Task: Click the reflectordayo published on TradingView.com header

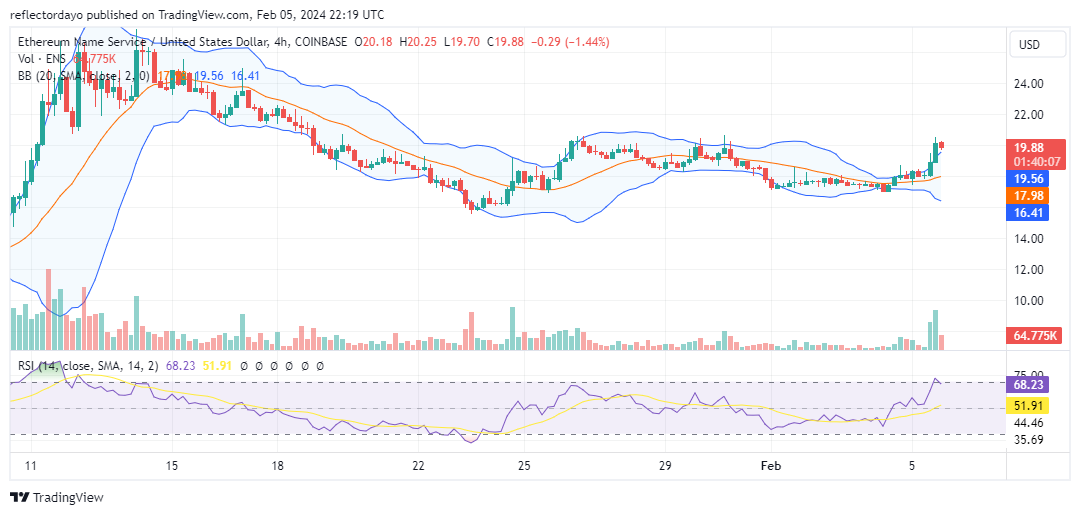Action: click(x=198, y=14)
